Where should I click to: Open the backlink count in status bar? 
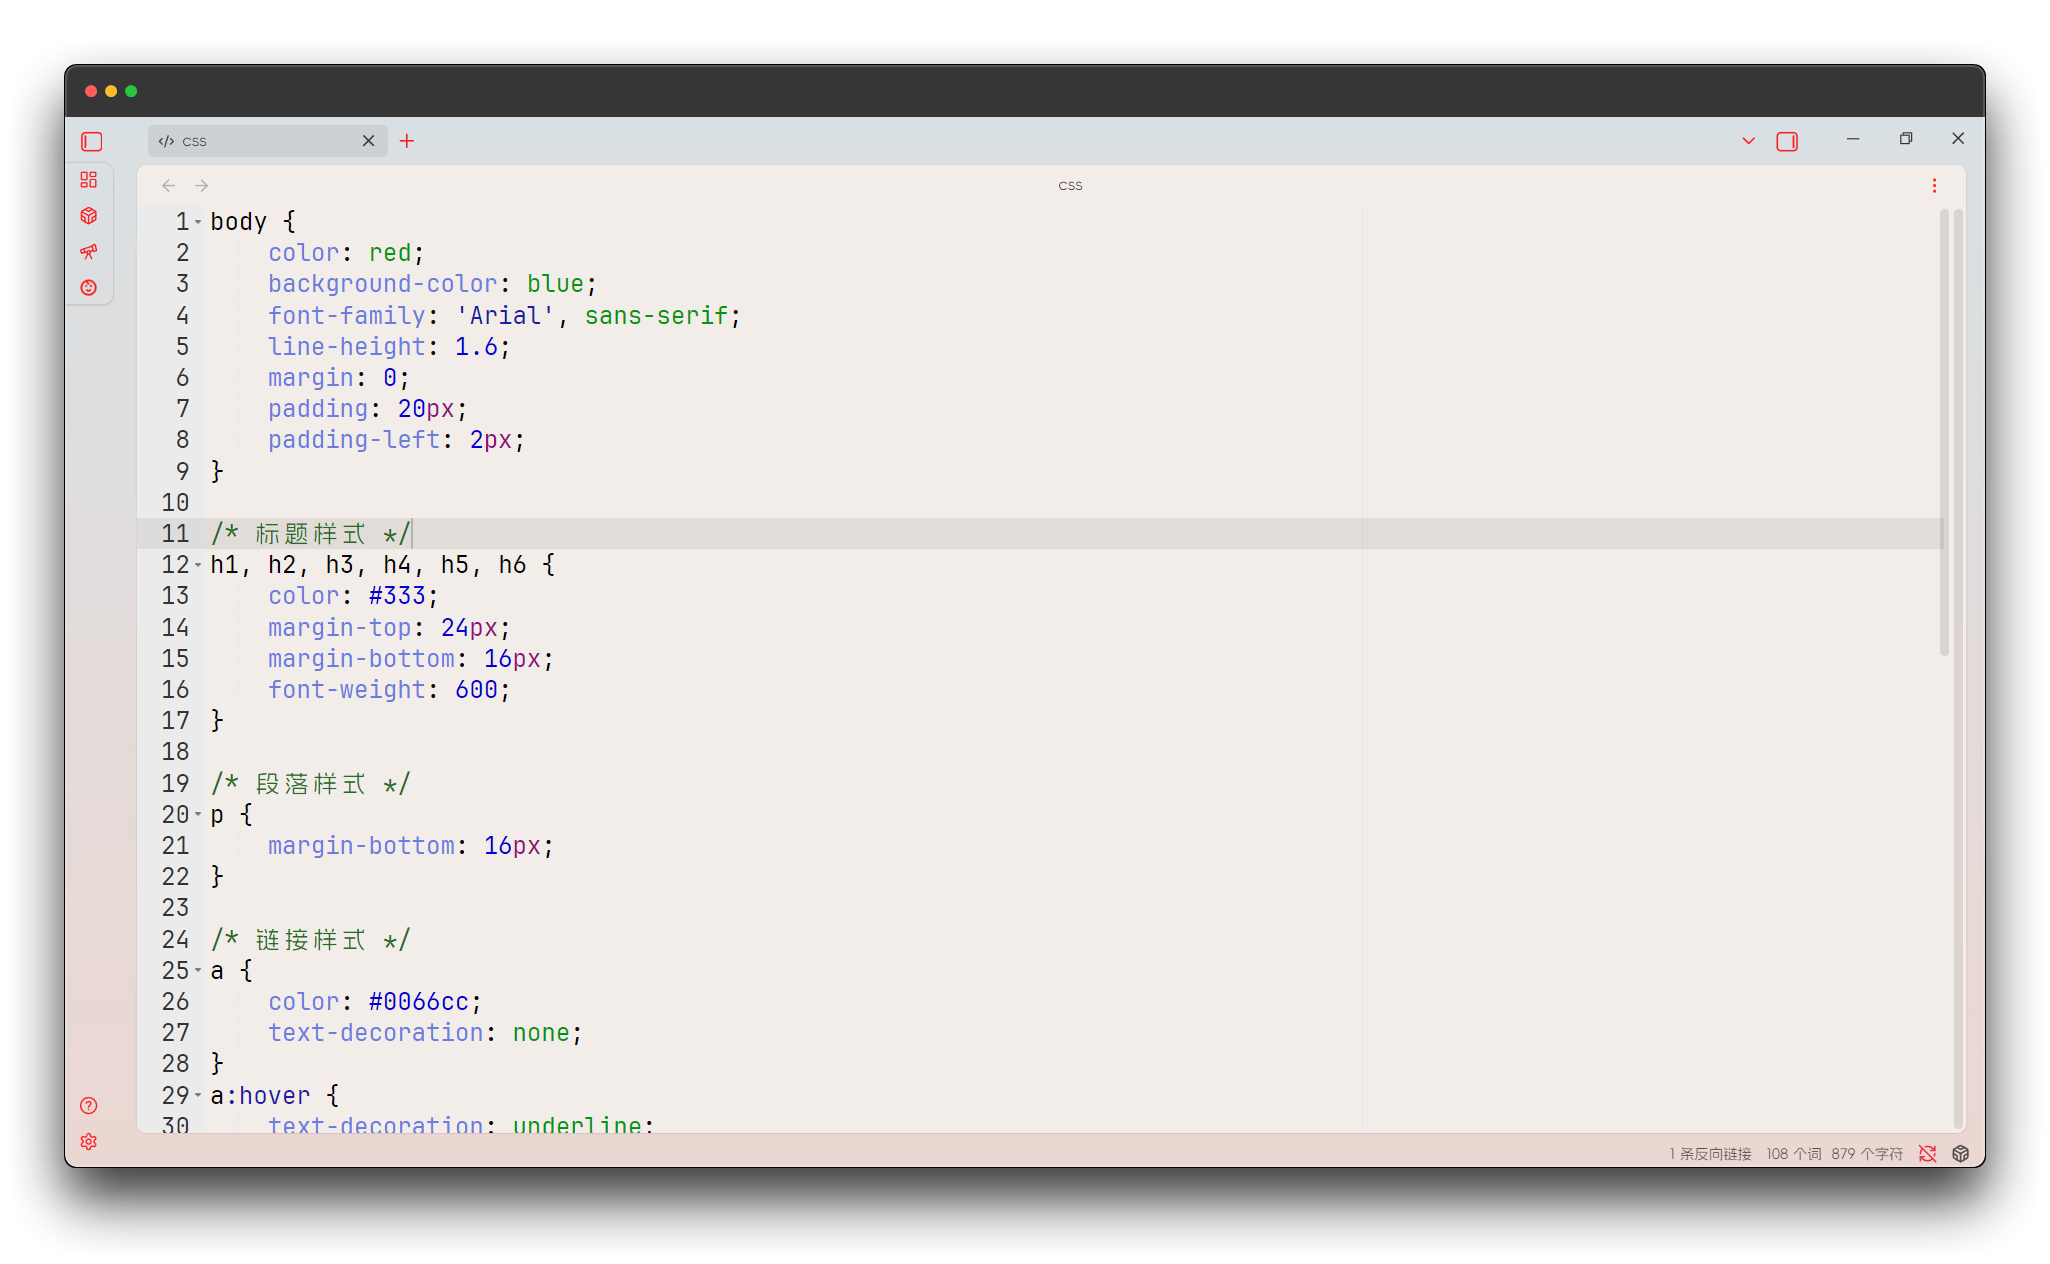pos(1709,1153)
